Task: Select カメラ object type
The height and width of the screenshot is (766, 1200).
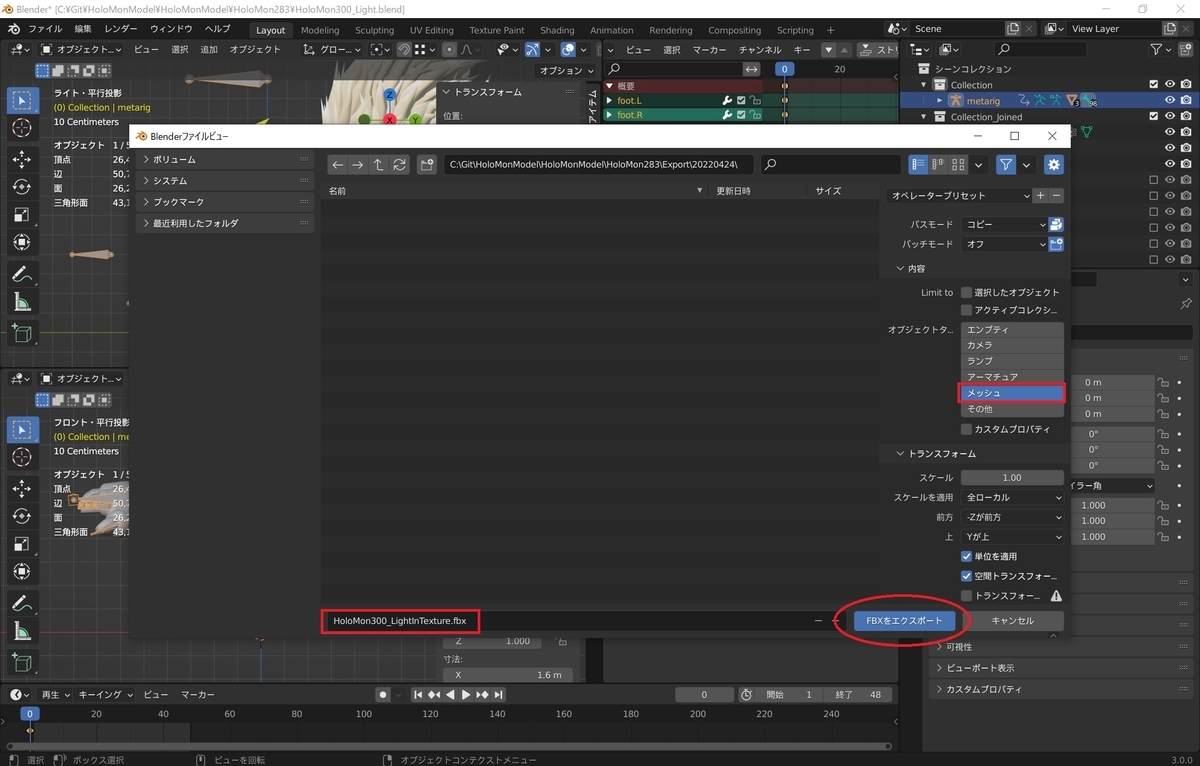Action: point(1012,345)
